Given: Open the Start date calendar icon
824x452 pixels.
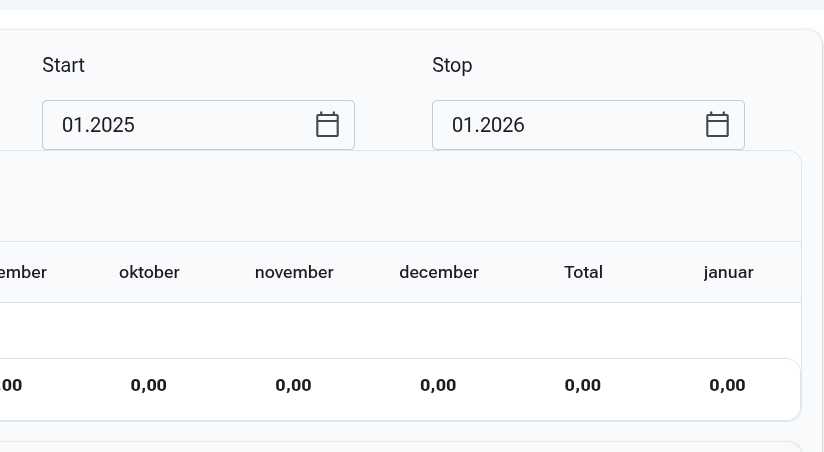Looking at the screenshot, I should [x=327, y=125].
